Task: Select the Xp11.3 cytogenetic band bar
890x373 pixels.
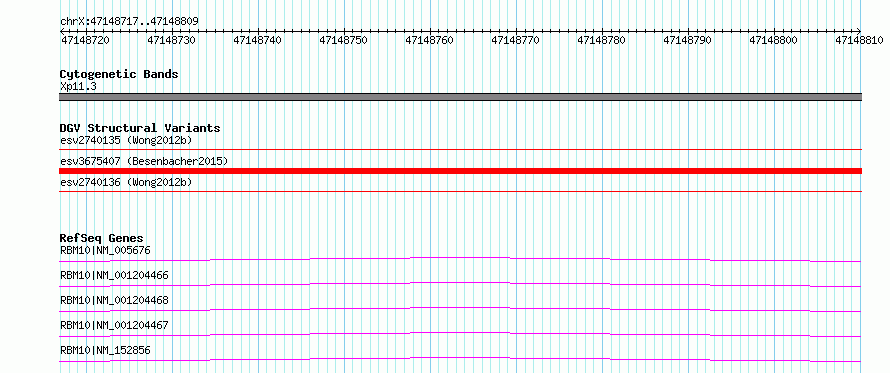Action: tap(460, 97)
